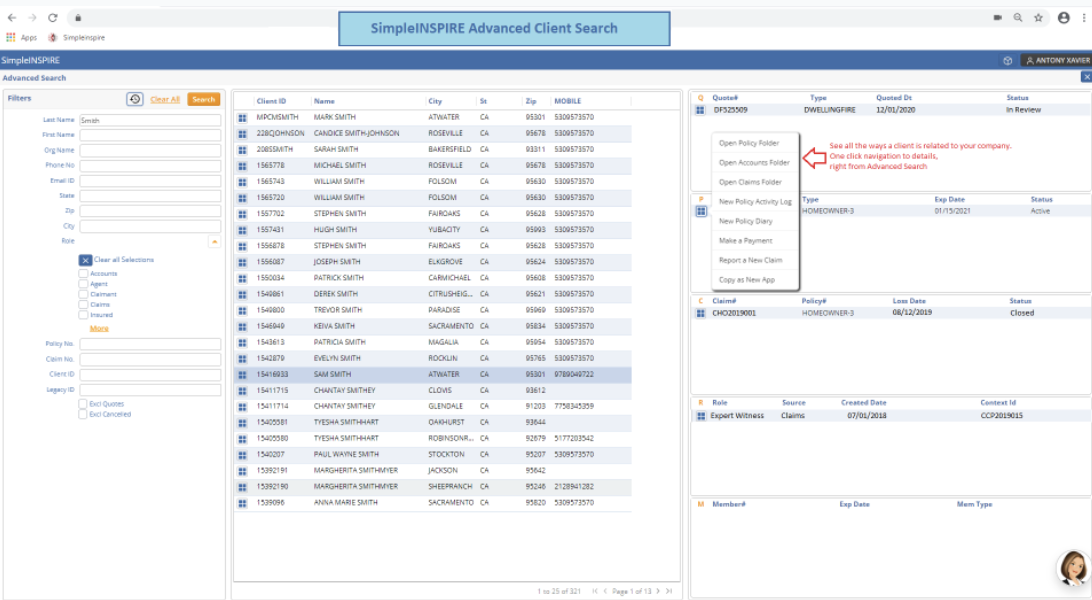
Task: Open the action grid icon for ANNA MARIE SMITH
Action: click(242, 503)
